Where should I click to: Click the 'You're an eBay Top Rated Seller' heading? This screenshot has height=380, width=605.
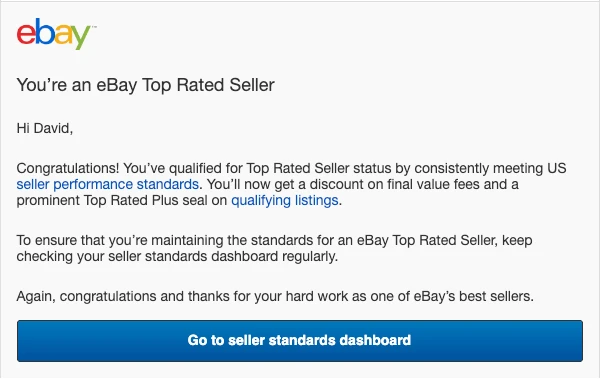pyautogui.click(x=145, y=85)
